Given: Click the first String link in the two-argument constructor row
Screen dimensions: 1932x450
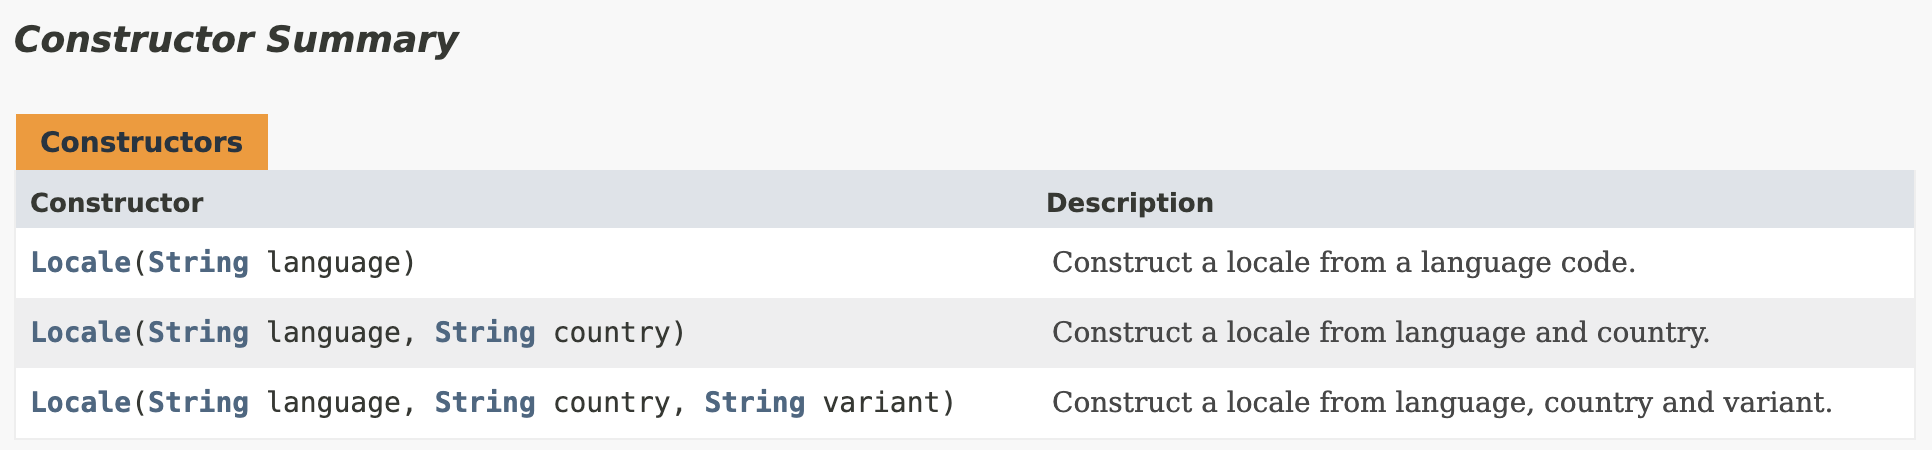Looking at the screenshot, I should [x=198, y=332].
